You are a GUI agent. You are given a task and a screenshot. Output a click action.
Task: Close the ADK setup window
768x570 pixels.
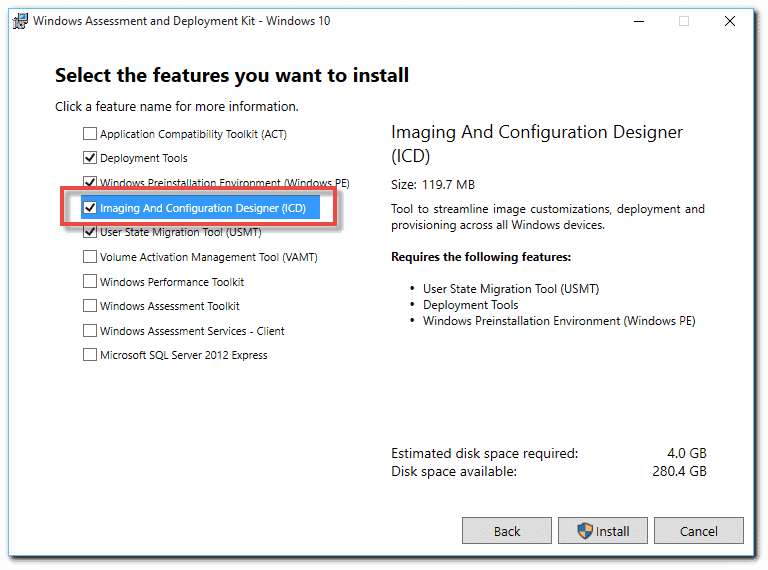730,21
